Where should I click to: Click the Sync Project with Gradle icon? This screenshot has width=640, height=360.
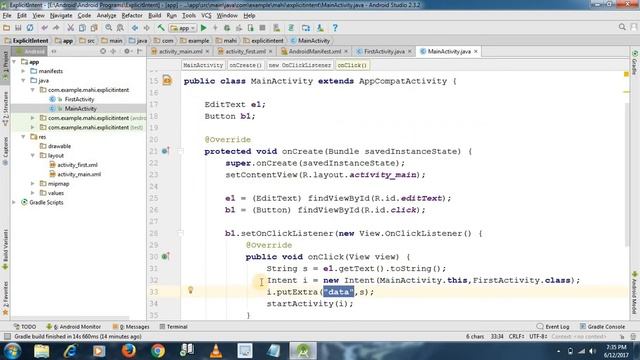[x=291, y=28]
